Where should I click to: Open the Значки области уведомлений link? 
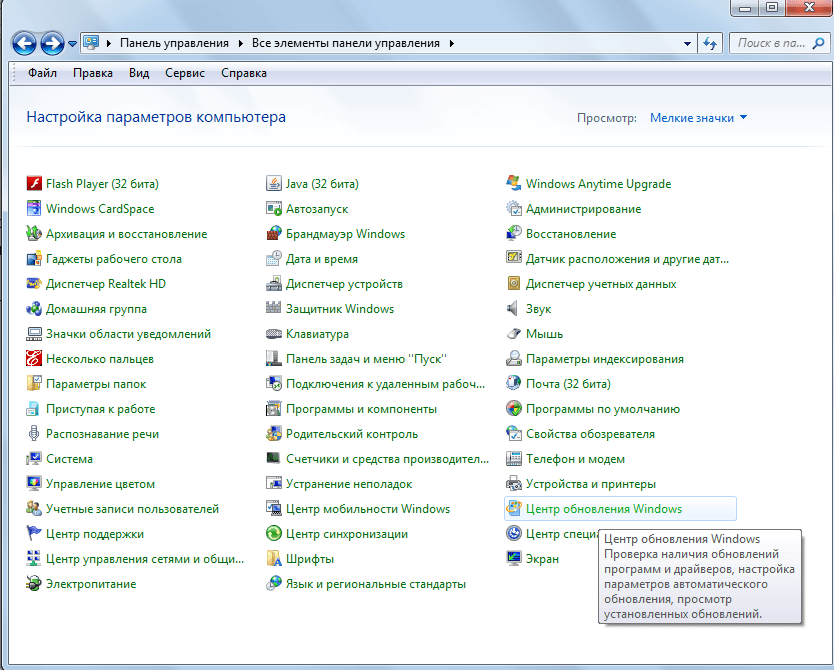128,334
